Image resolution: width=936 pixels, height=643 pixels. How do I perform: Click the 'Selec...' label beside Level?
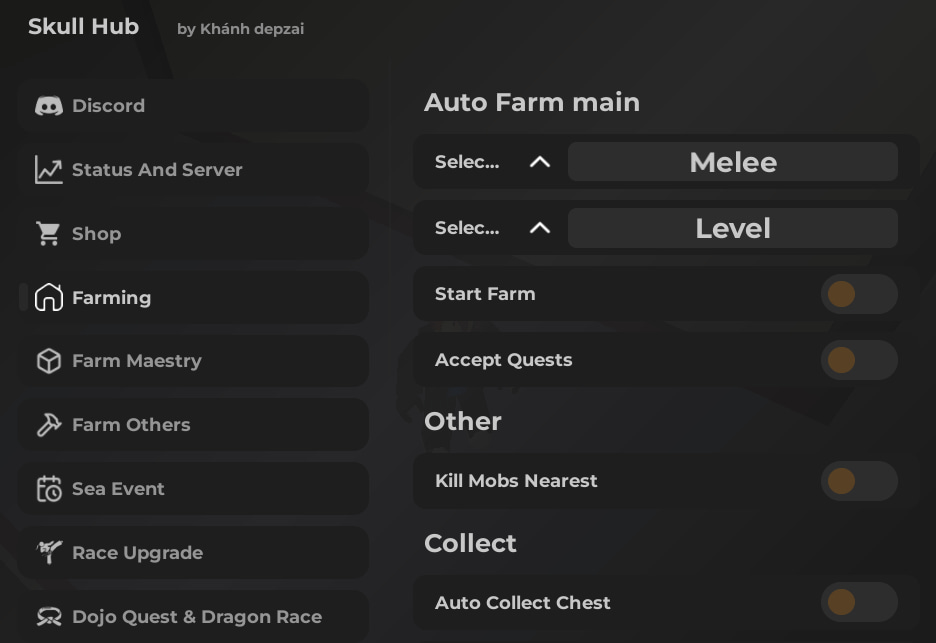[x=467, y=227]
